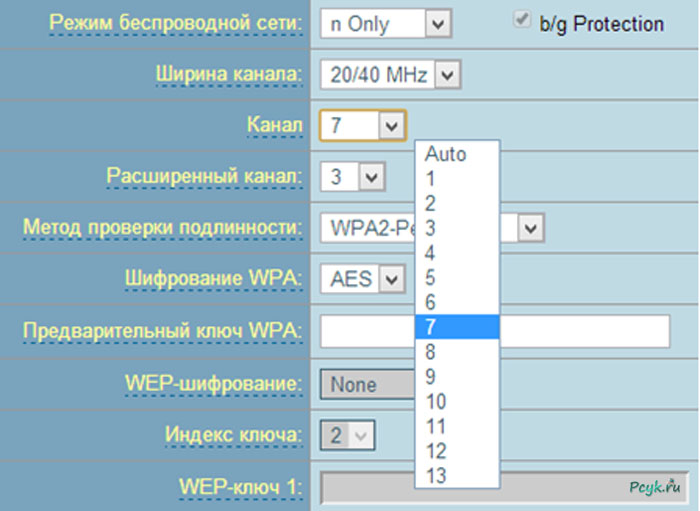The height and width of the screenshot is (511, 700).
Task: Select channel 12 in the list
Action: coord(457,451)
